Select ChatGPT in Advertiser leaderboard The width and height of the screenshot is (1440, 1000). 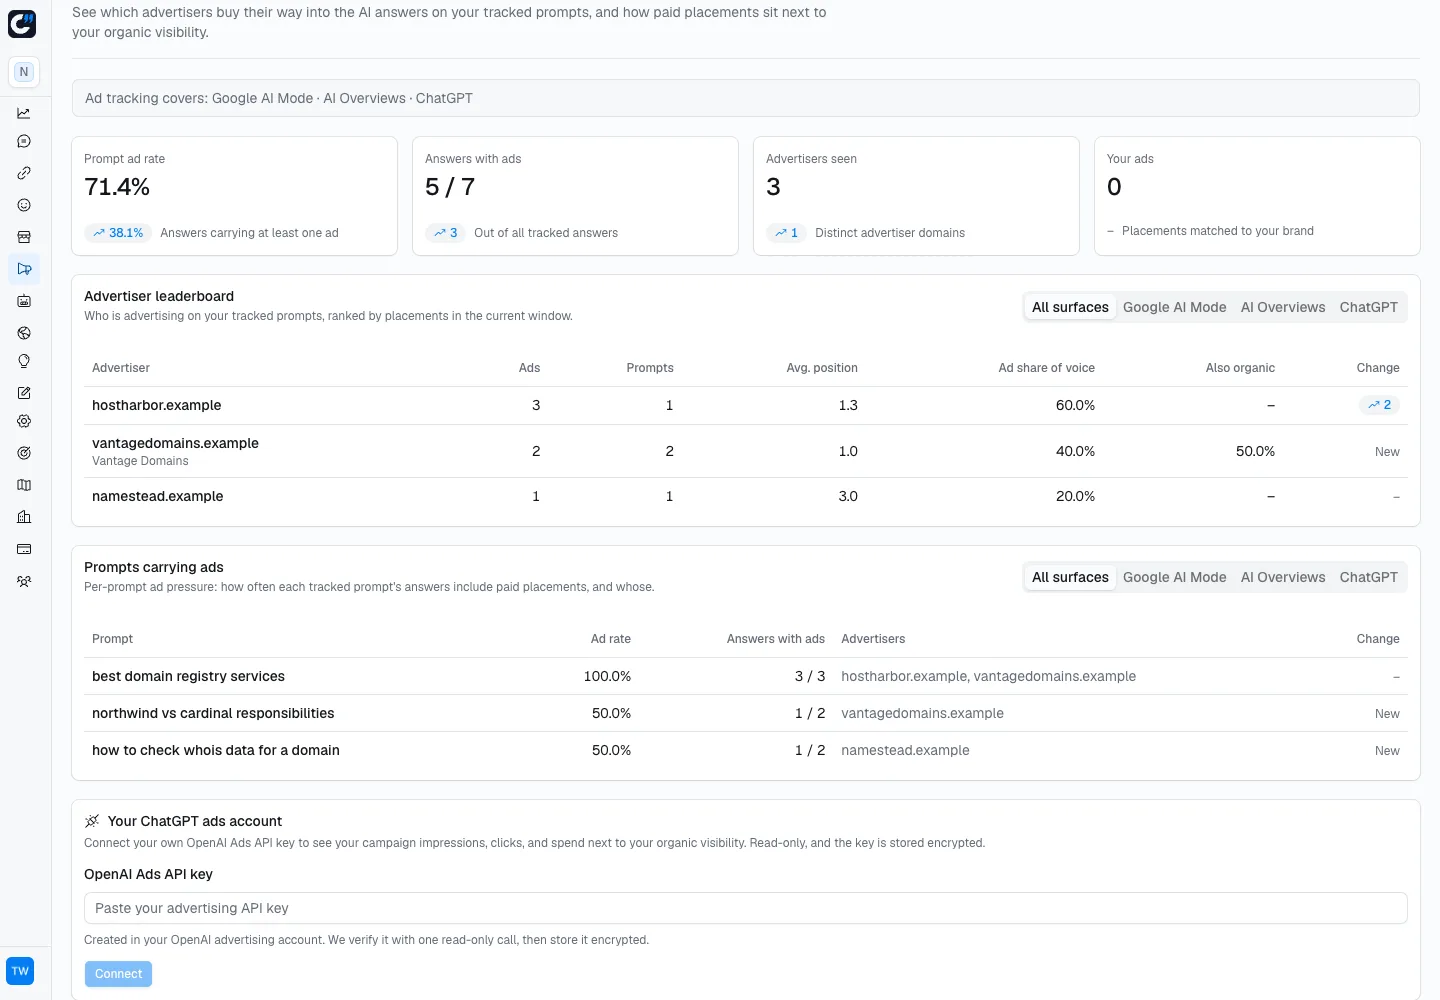[x=1368, y=307]
